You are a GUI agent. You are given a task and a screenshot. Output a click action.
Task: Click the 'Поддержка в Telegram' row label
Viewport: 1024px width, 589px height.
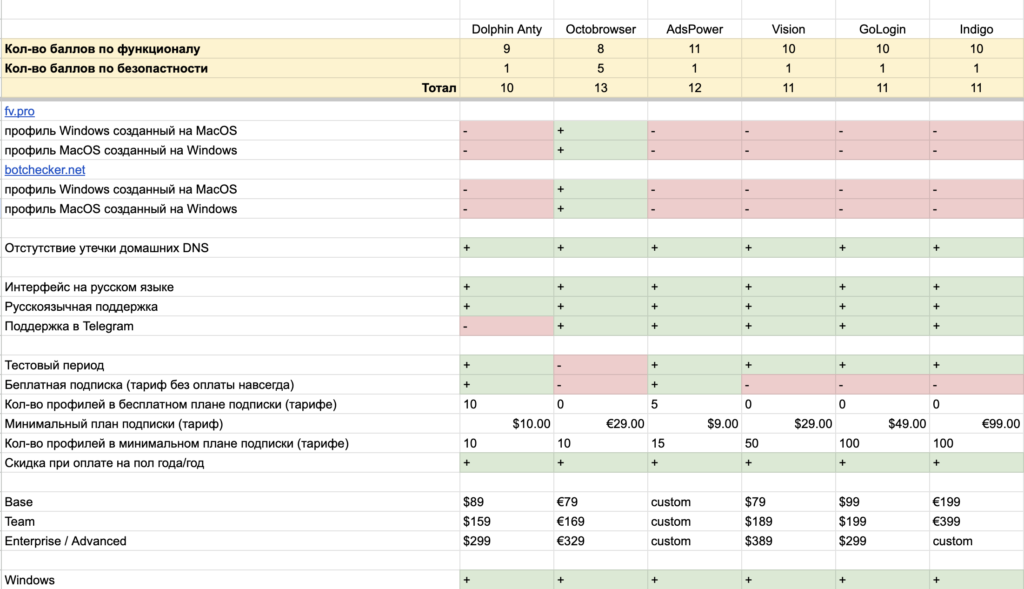click(x=69, y=326)
